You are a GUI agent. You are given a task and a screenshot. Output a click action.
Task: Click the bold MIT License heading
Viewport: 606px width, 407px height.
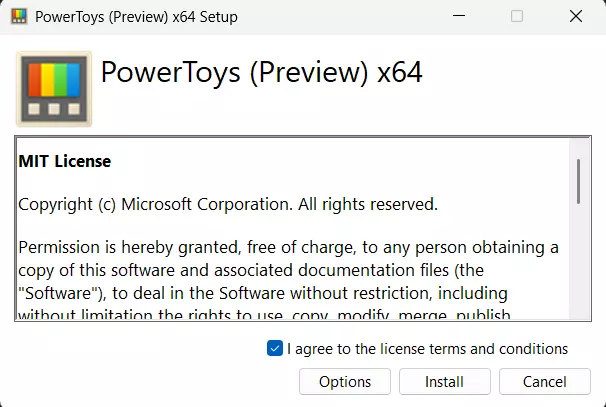pos(65,161)
